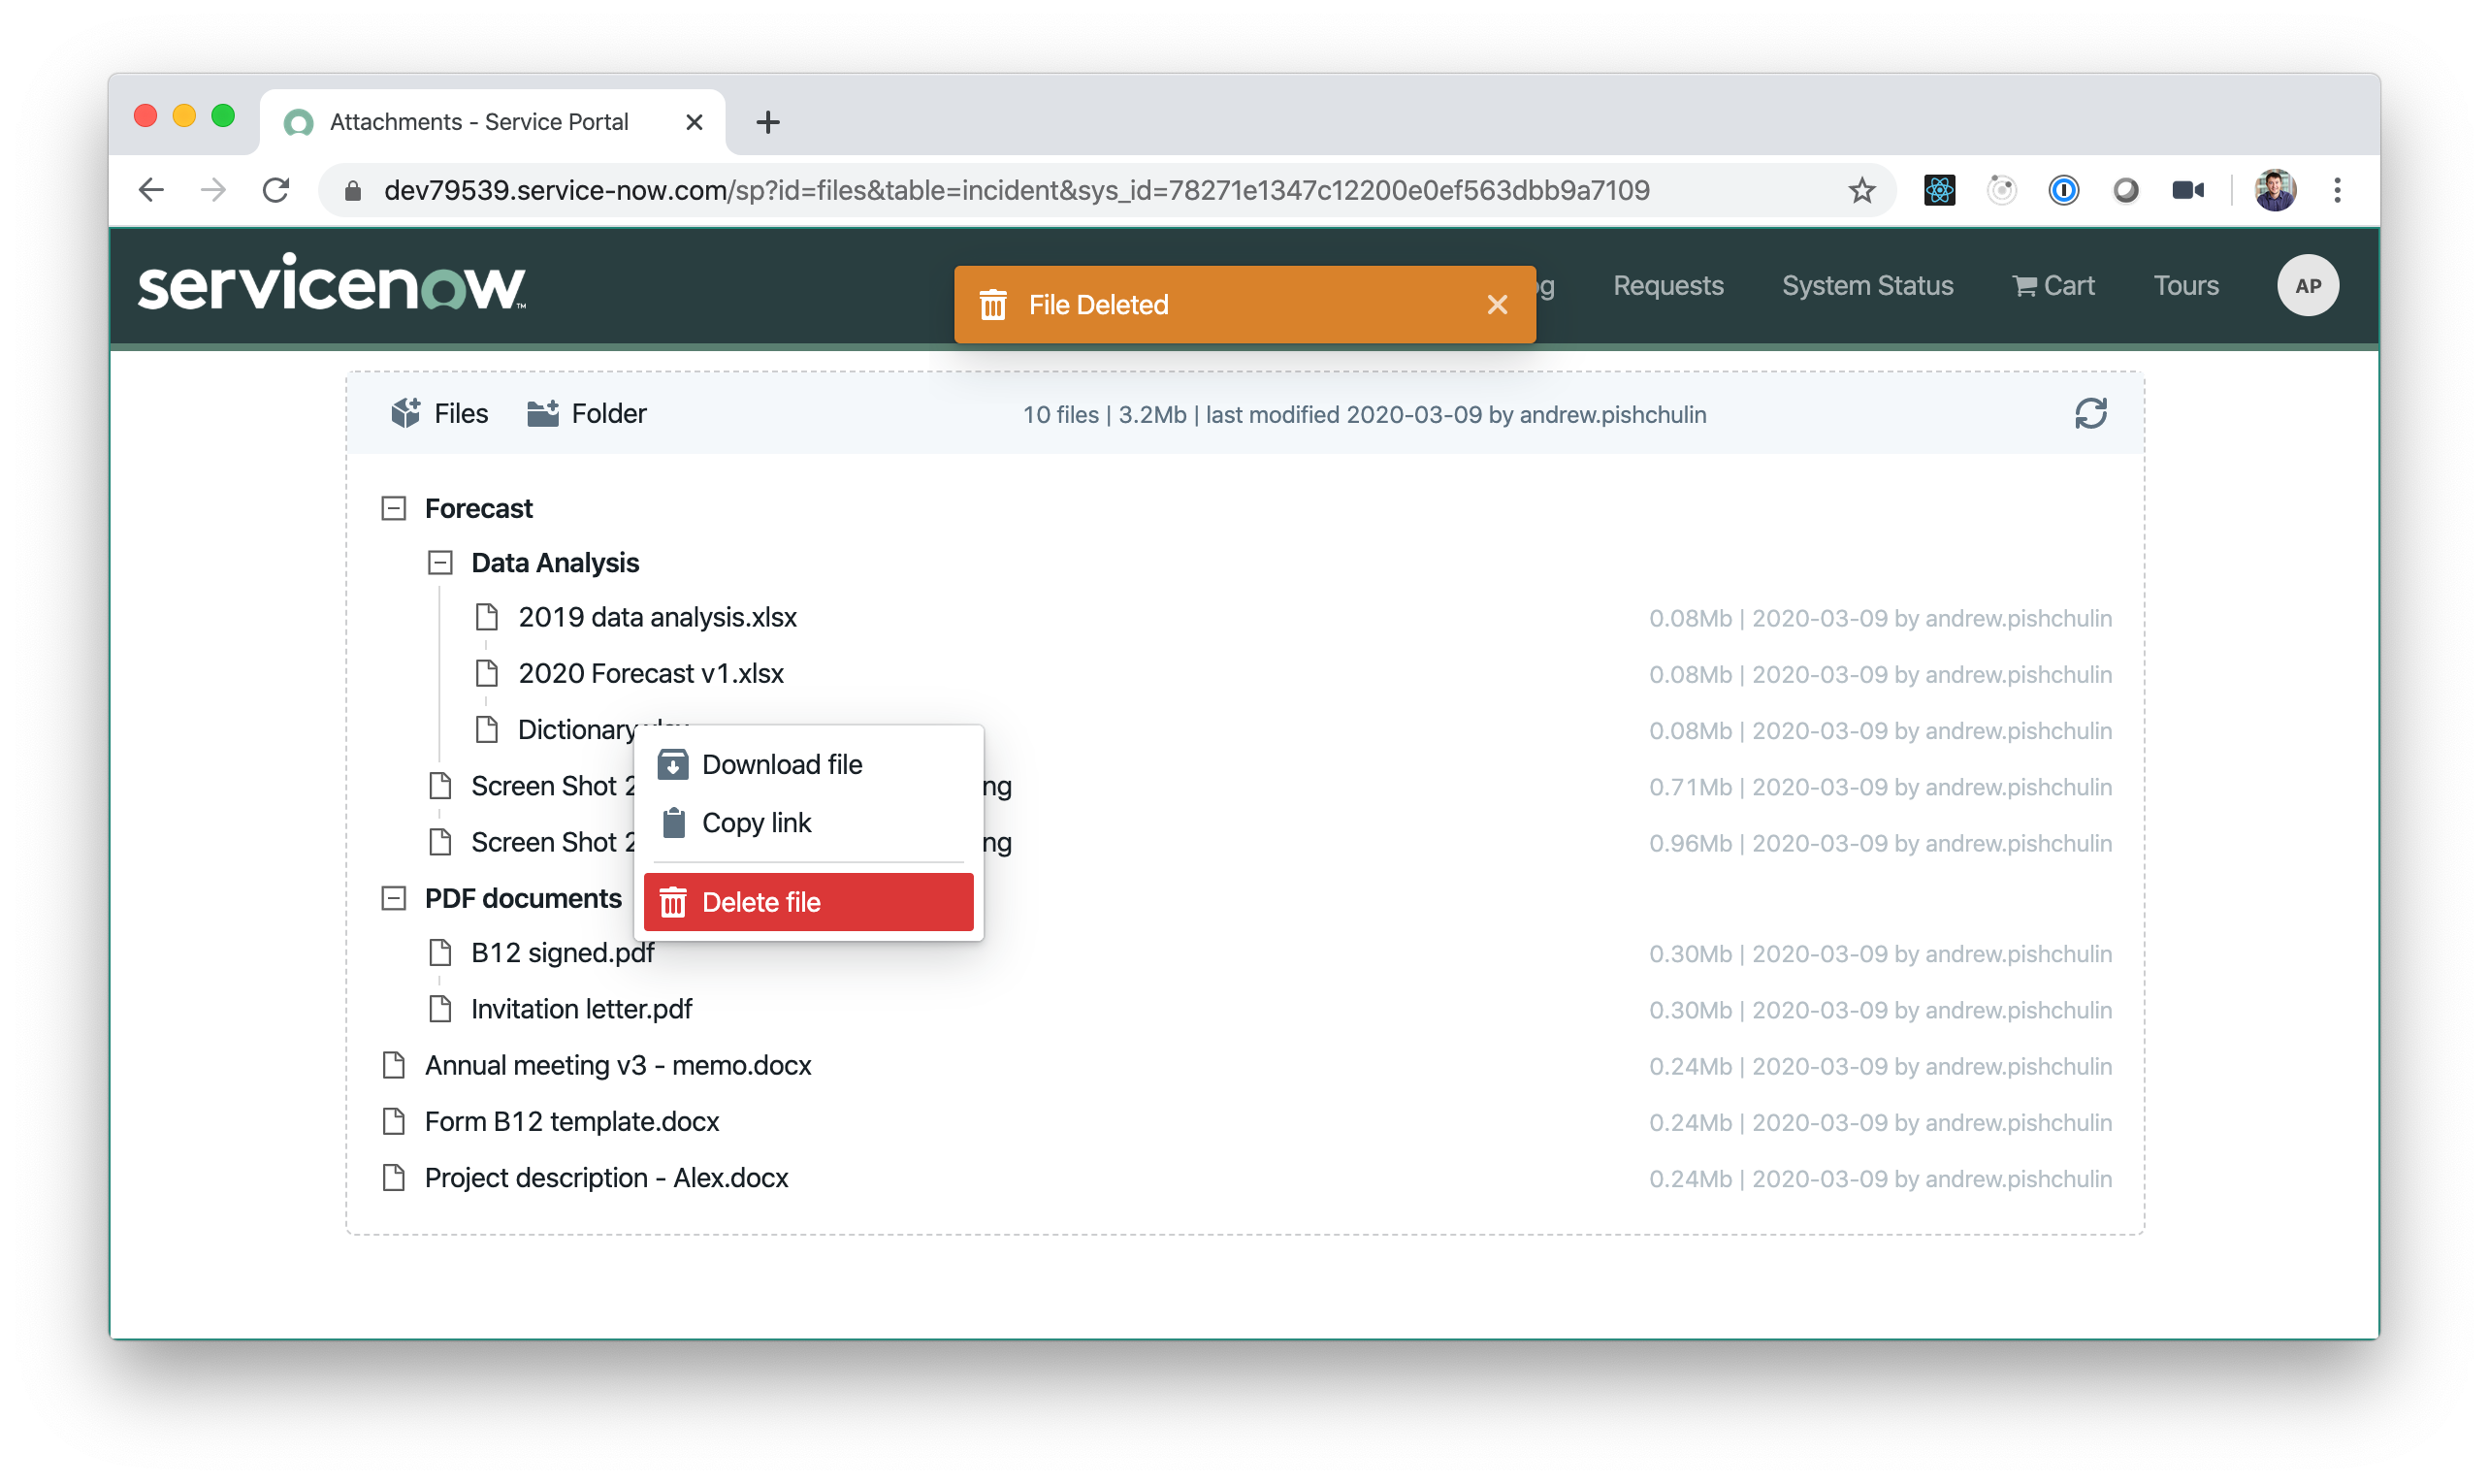Click the trash icon in the File Deleted toast
2489x1484 pixels.
tap(995, 305)
